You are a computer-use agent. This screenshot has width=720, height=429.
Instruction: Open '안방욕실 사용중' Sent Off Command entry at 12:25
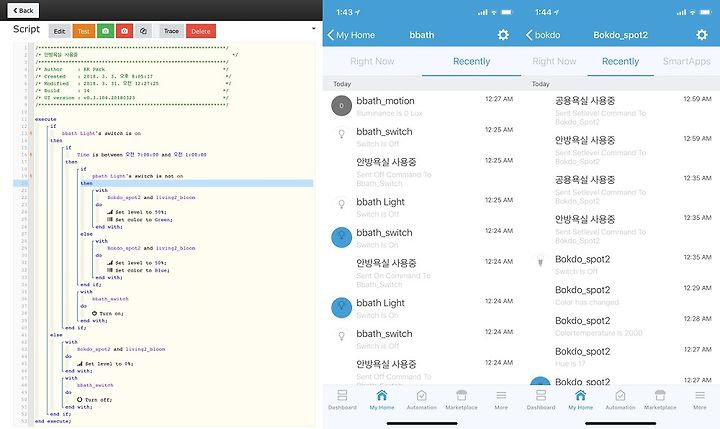pos(422,171)
